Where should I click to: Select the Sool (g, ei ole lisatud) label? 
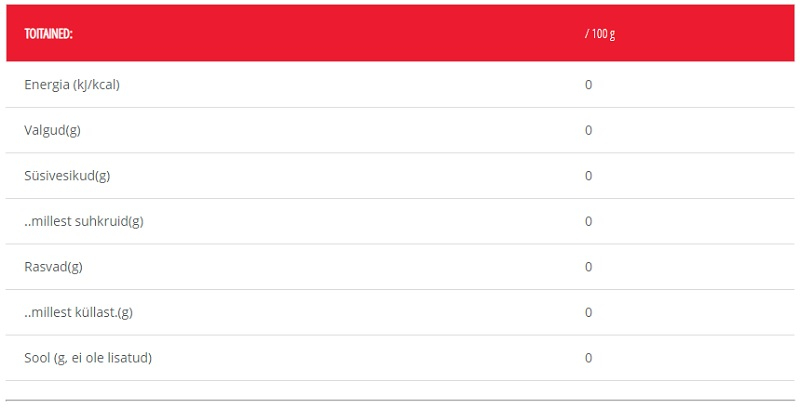(88, 358)
